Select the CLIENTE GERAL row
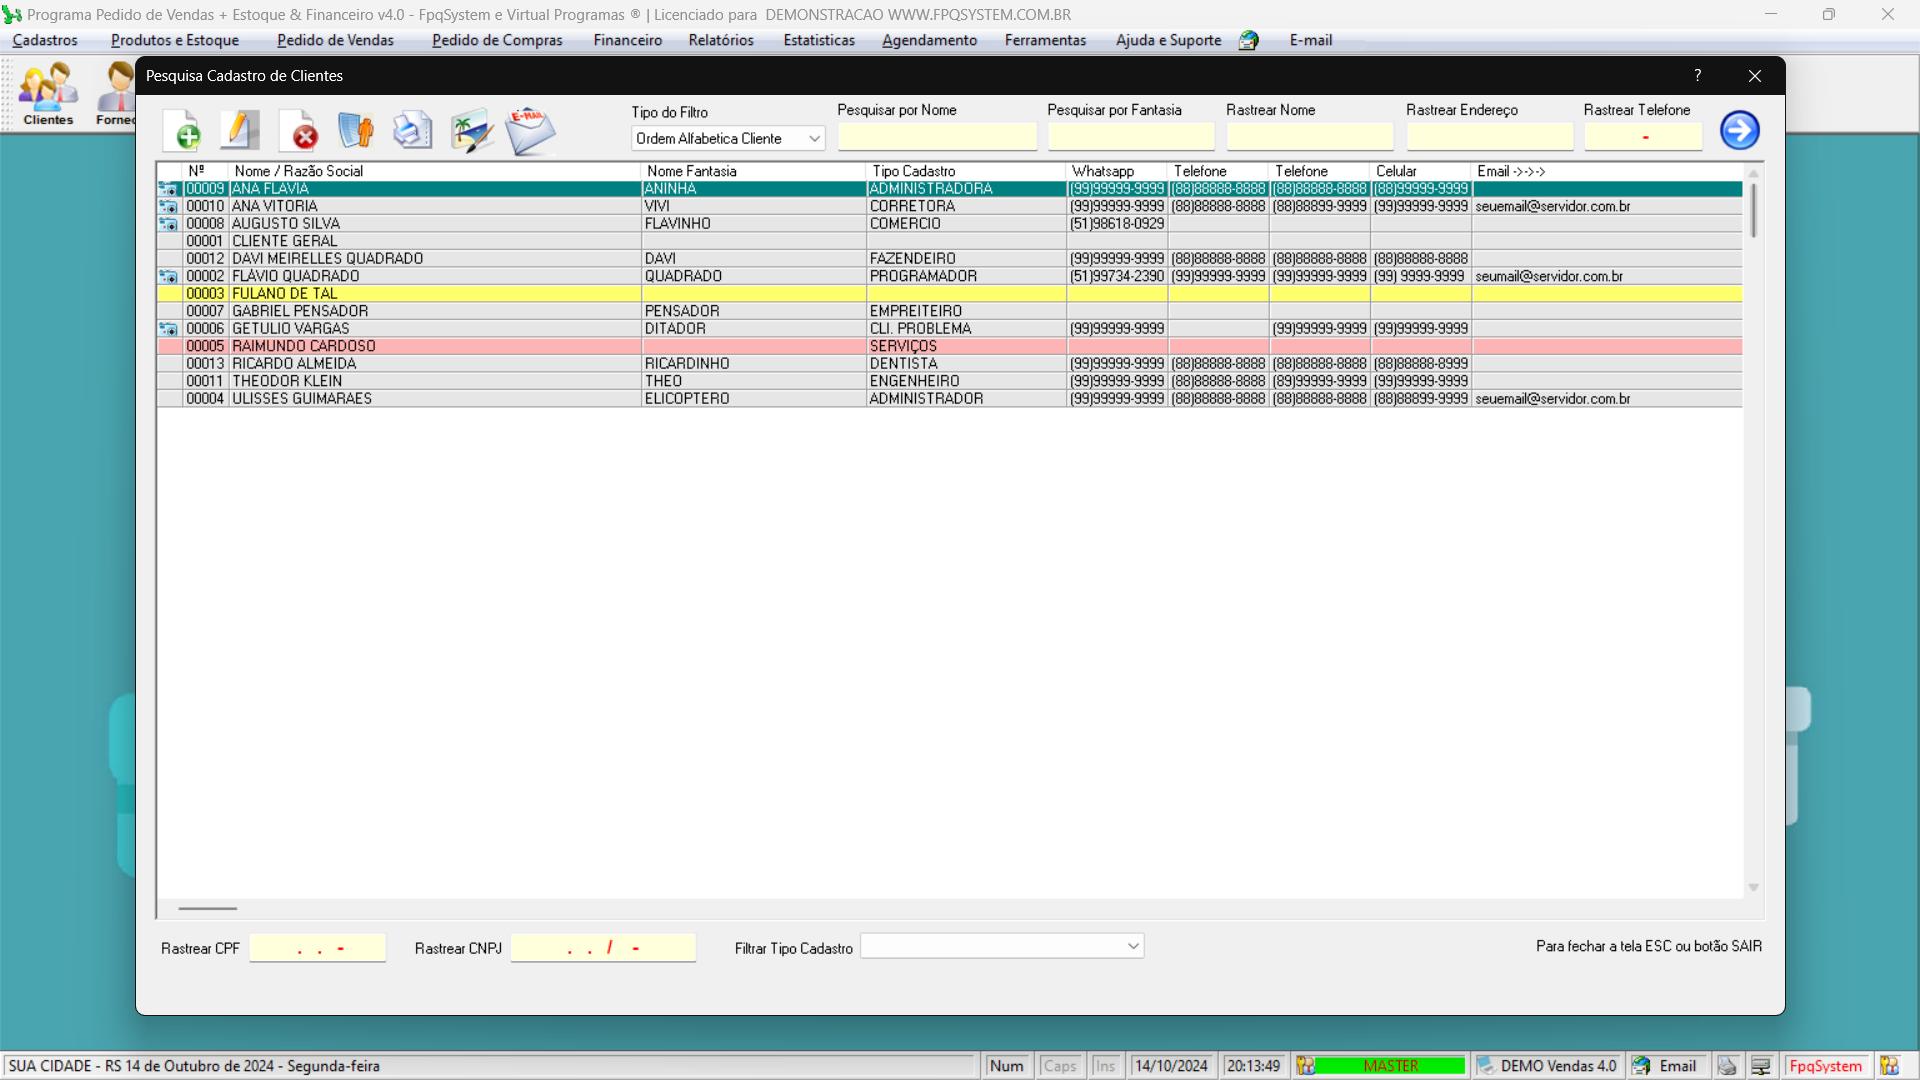Viewport: 1920px width, 1080px height. click(x=950, y=242)
